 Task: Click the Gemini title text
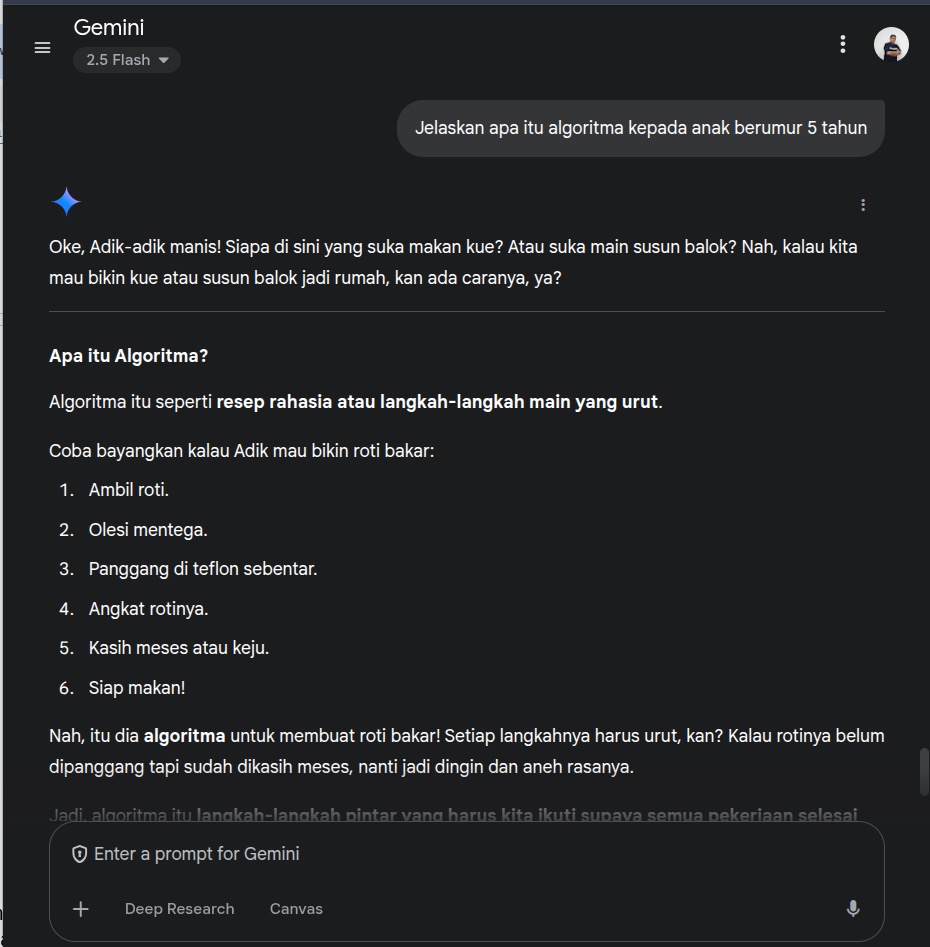[x=109, y=28]
